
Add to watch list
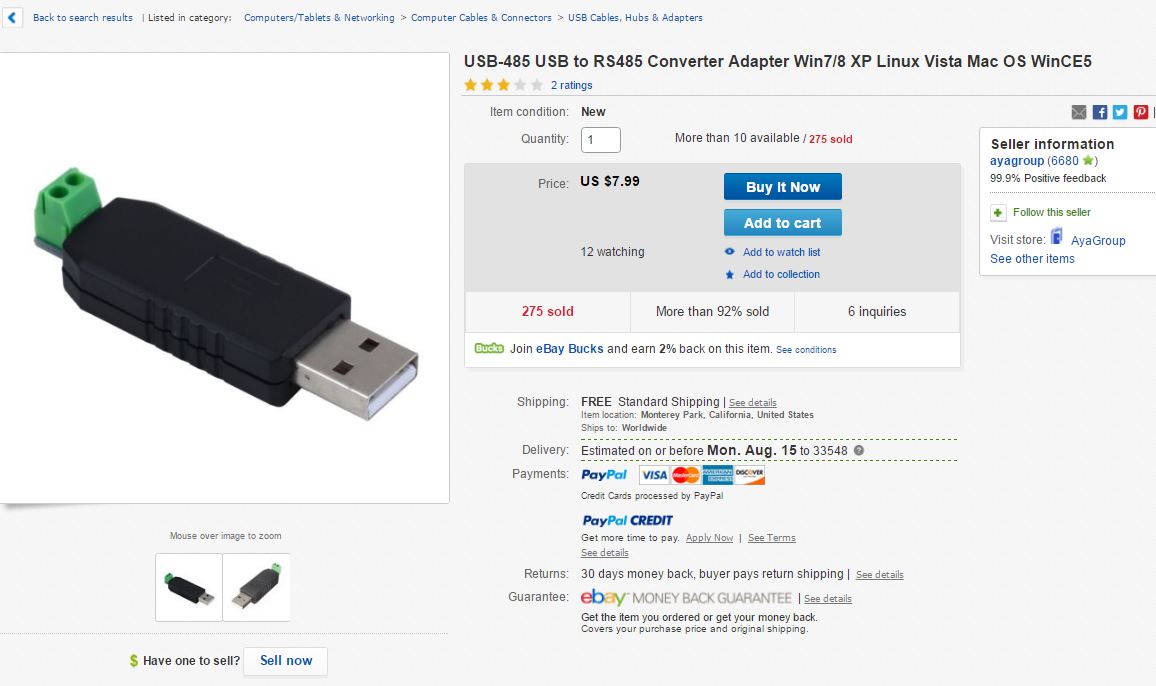coord(781,252)
